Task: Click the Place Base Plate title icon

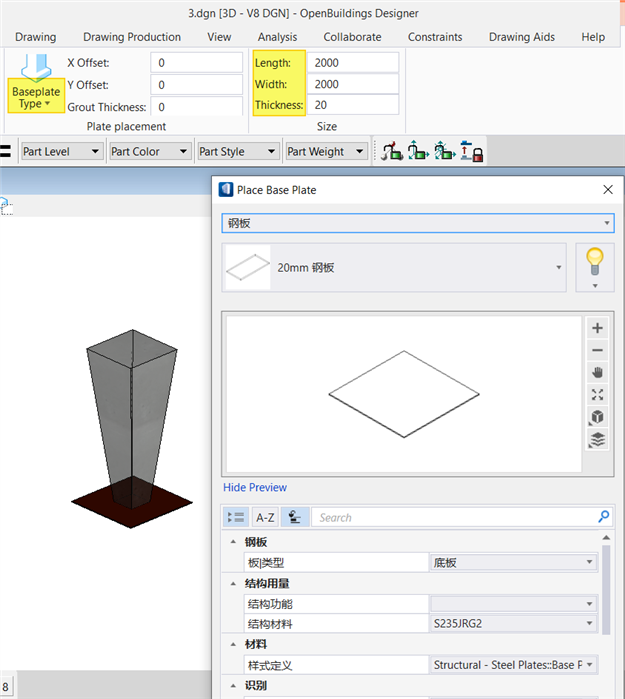Action: coord(226,189)
